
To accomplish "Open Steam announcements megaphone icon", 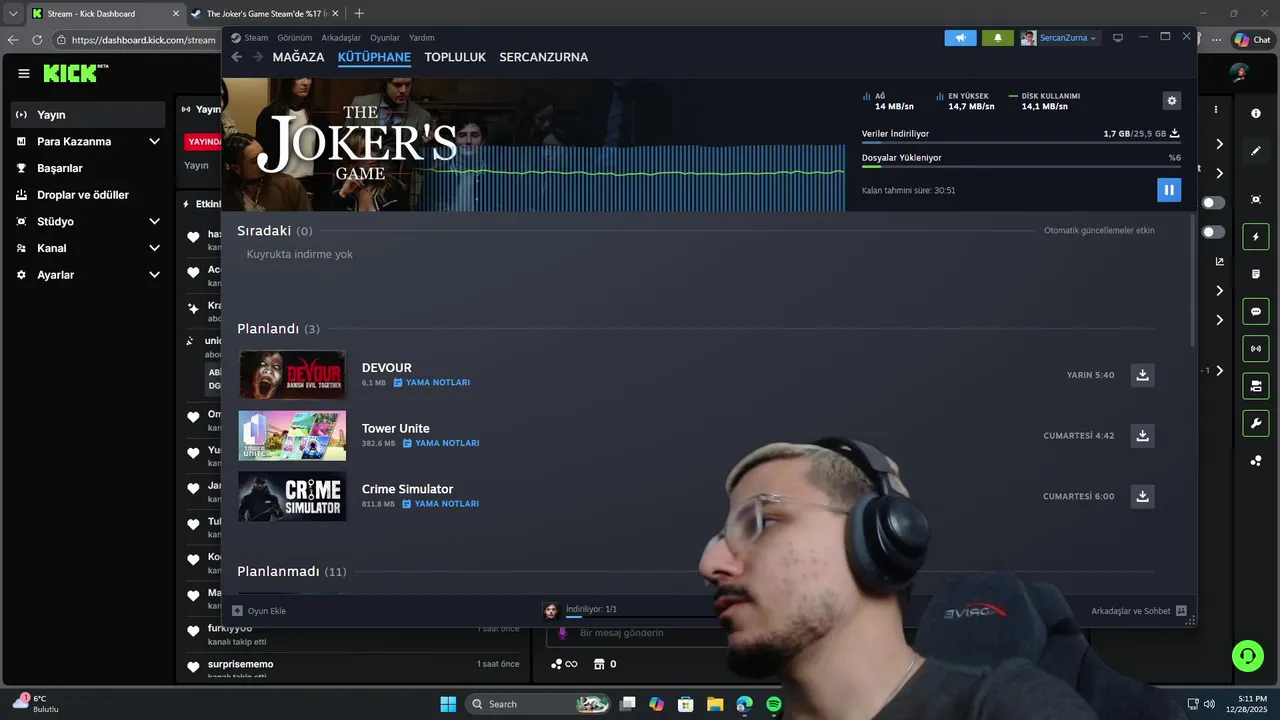I will click(960, 38).
